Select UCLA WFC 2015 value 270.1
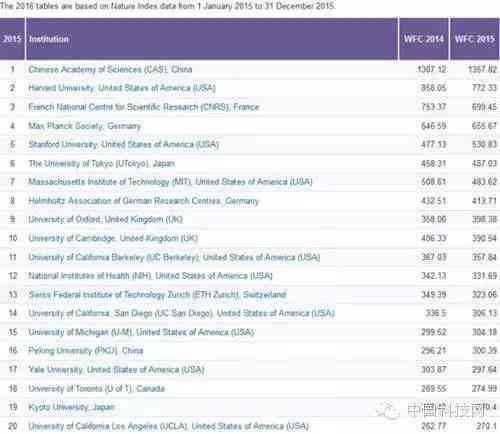The height and width of the screenshot is (434, 500). 487,426
